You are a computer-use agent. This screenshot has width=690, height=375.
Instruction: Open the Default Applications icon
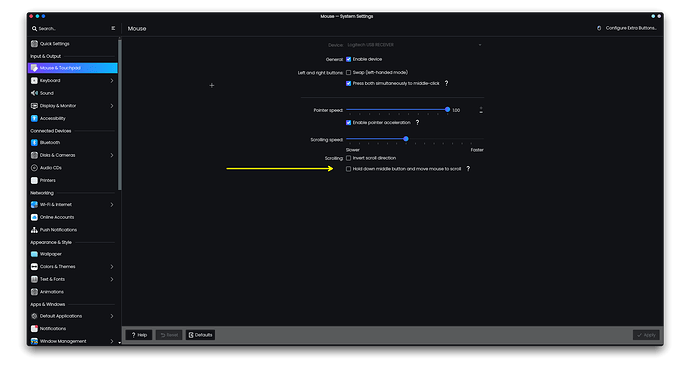[34, 316]
